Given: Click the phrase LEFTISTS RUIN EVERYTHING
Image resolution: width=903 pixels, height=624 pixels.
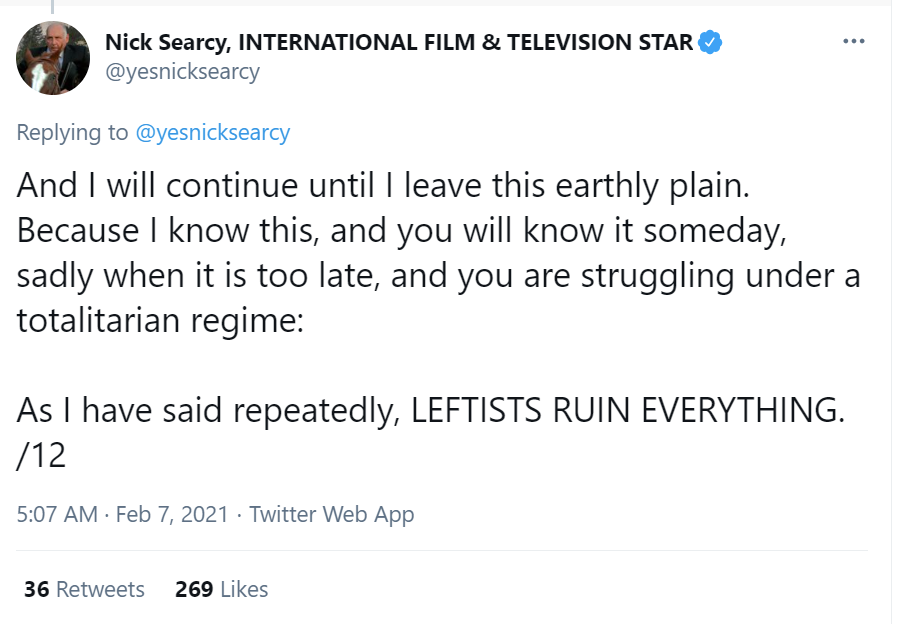Looking at the screenshot, I should pyautogui.click(x=628, y=412).
